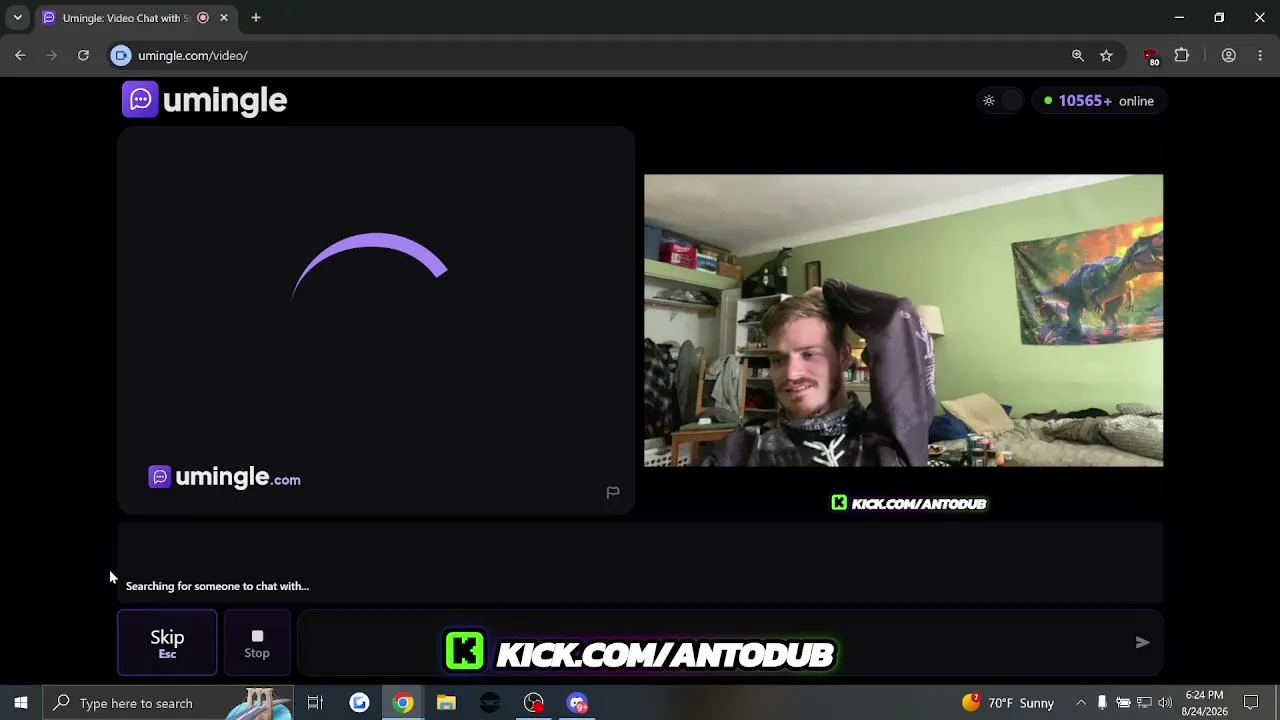
Task: Open the volume control in system tray
Action: tap(1165, 703)
